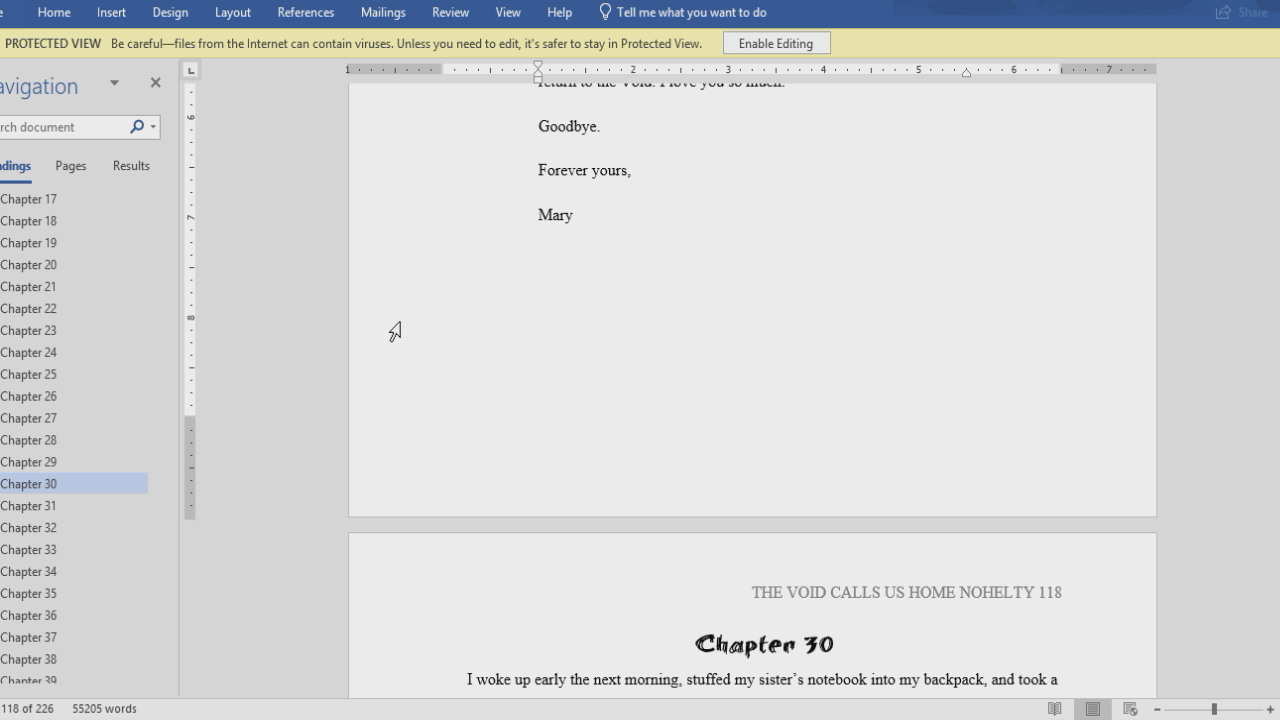The width and height of the screenshot is (1280, 720).
Task: Switch to Headings tab in Navigation
Action: point(15,166)
